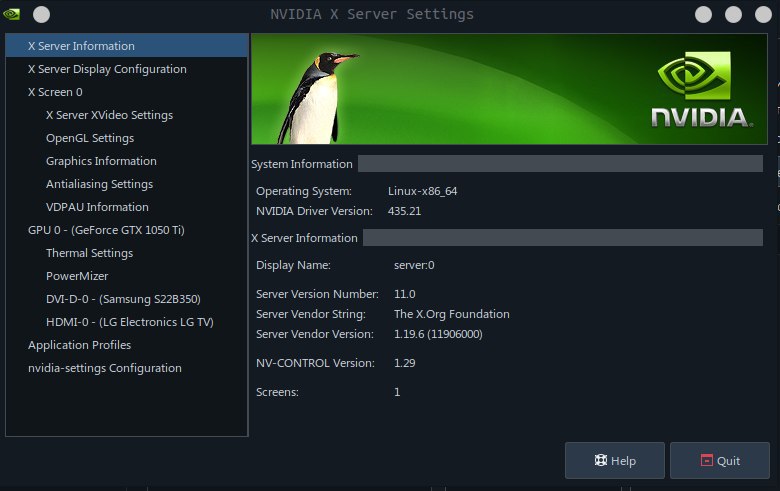The image size is (780, 491).
Task: Click the Operating System label
Action: click(x=303, y=191)
